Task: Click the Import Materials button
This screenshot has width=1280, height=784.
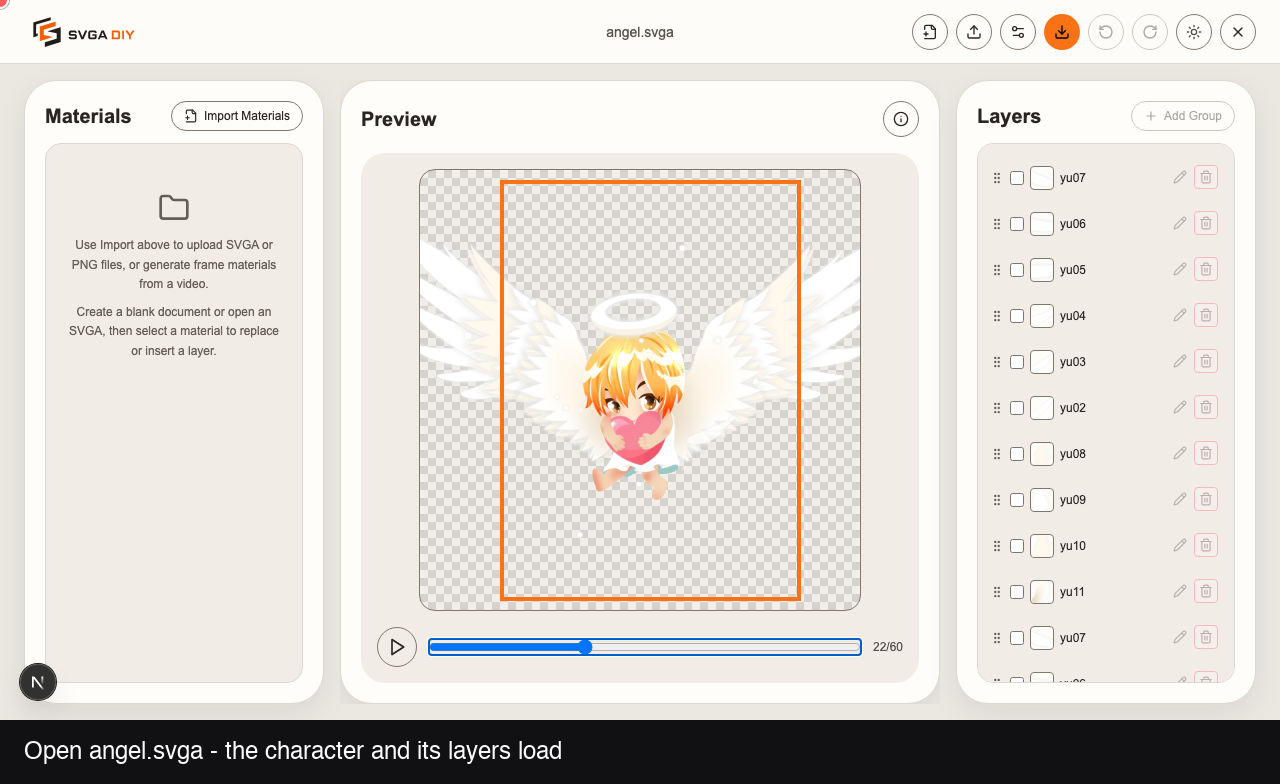Action: click(x=237, y=116)
